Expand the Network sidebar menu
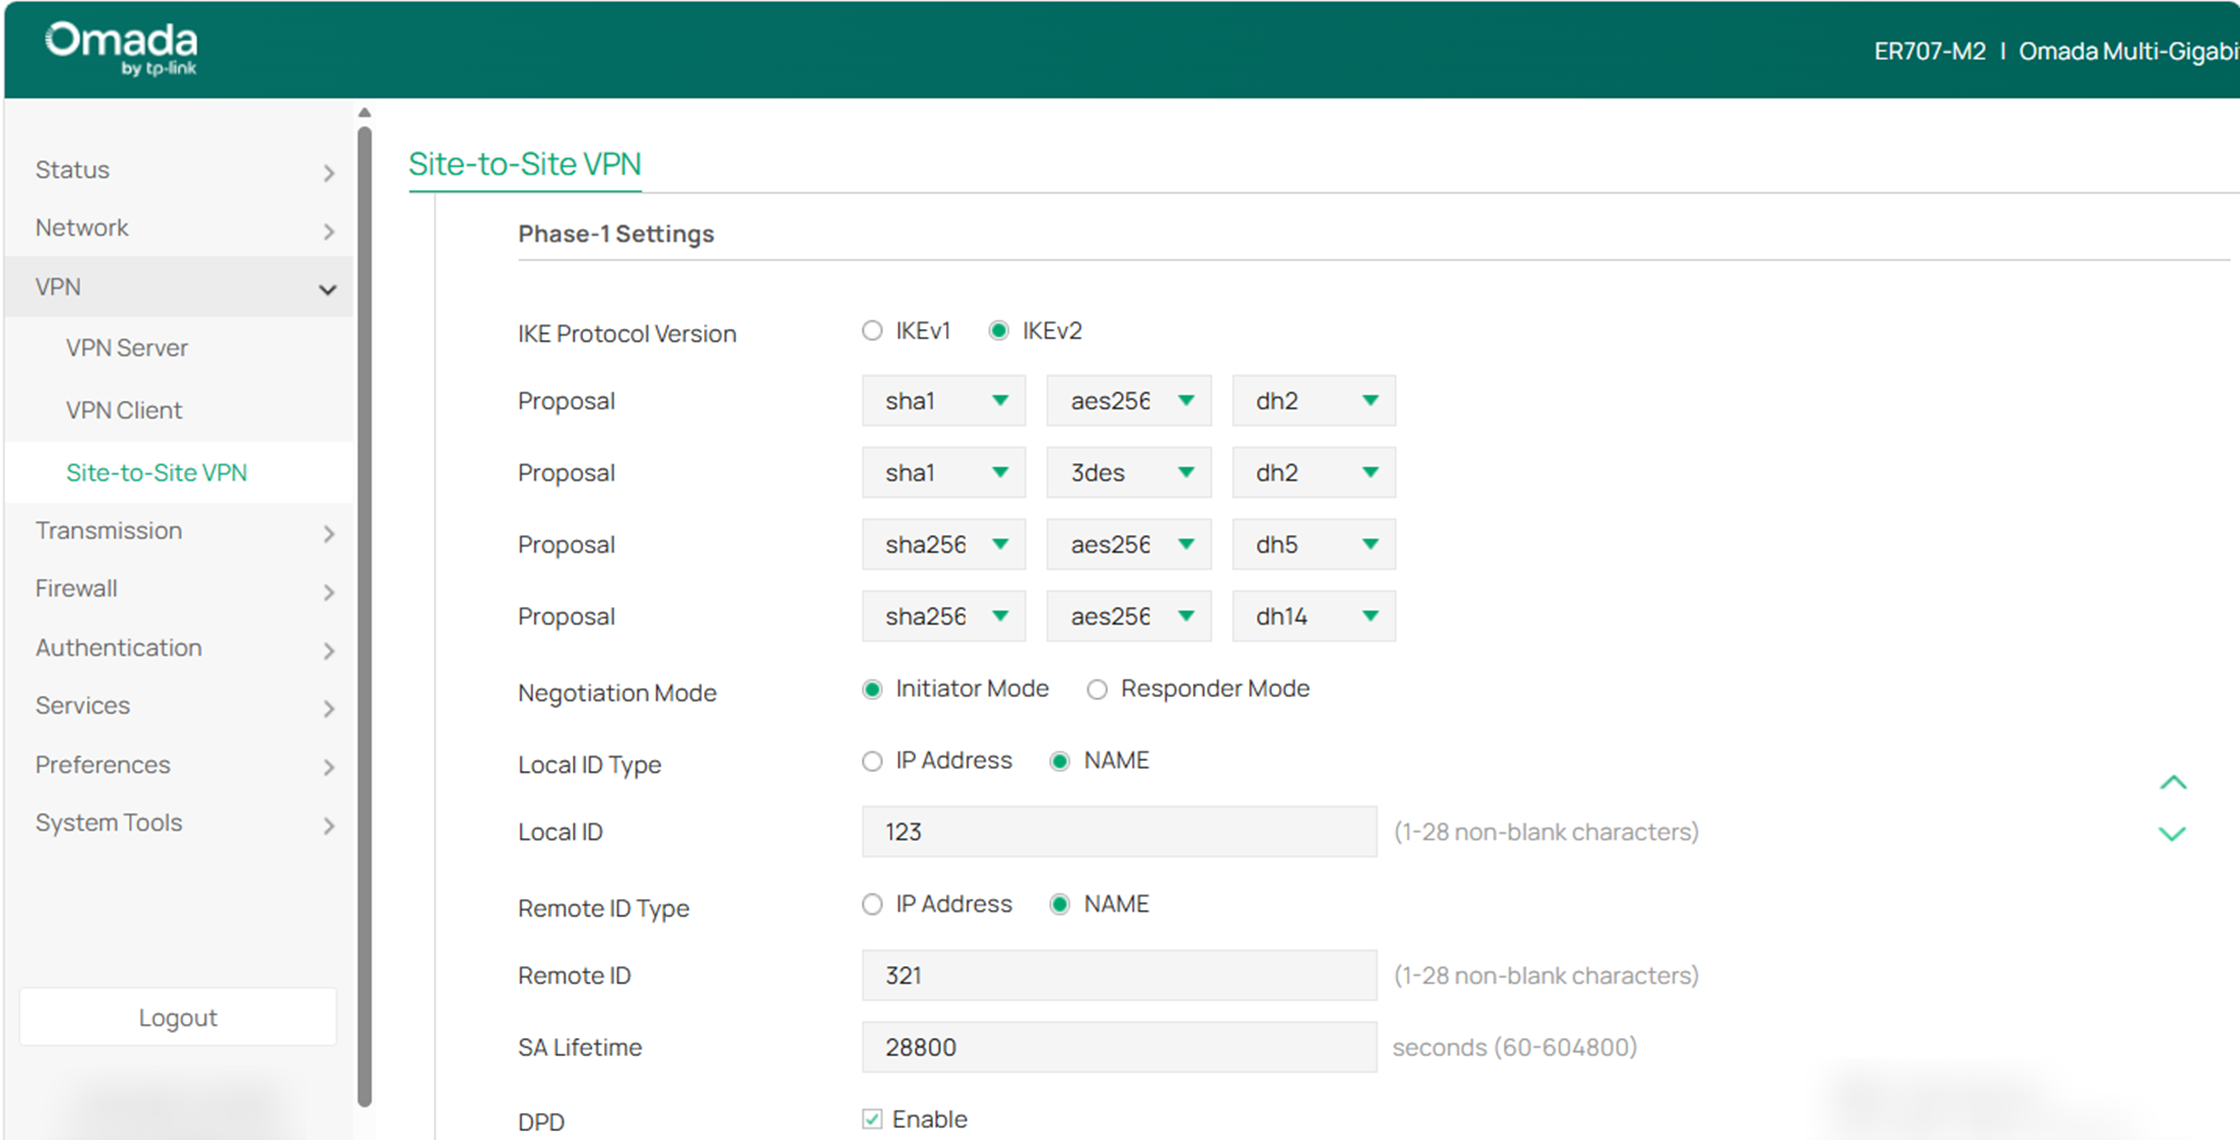 click(82, 227)
